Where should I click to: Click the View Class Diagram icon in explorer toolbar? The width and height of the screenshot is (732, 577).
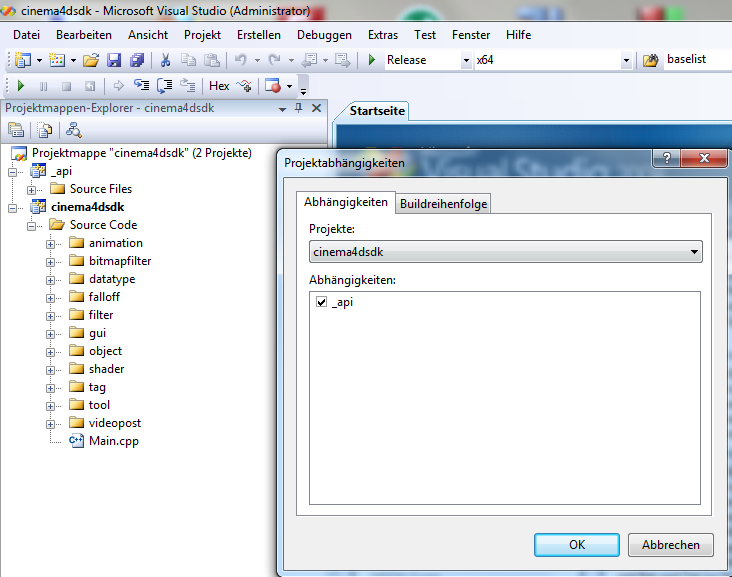pos(74,130)
